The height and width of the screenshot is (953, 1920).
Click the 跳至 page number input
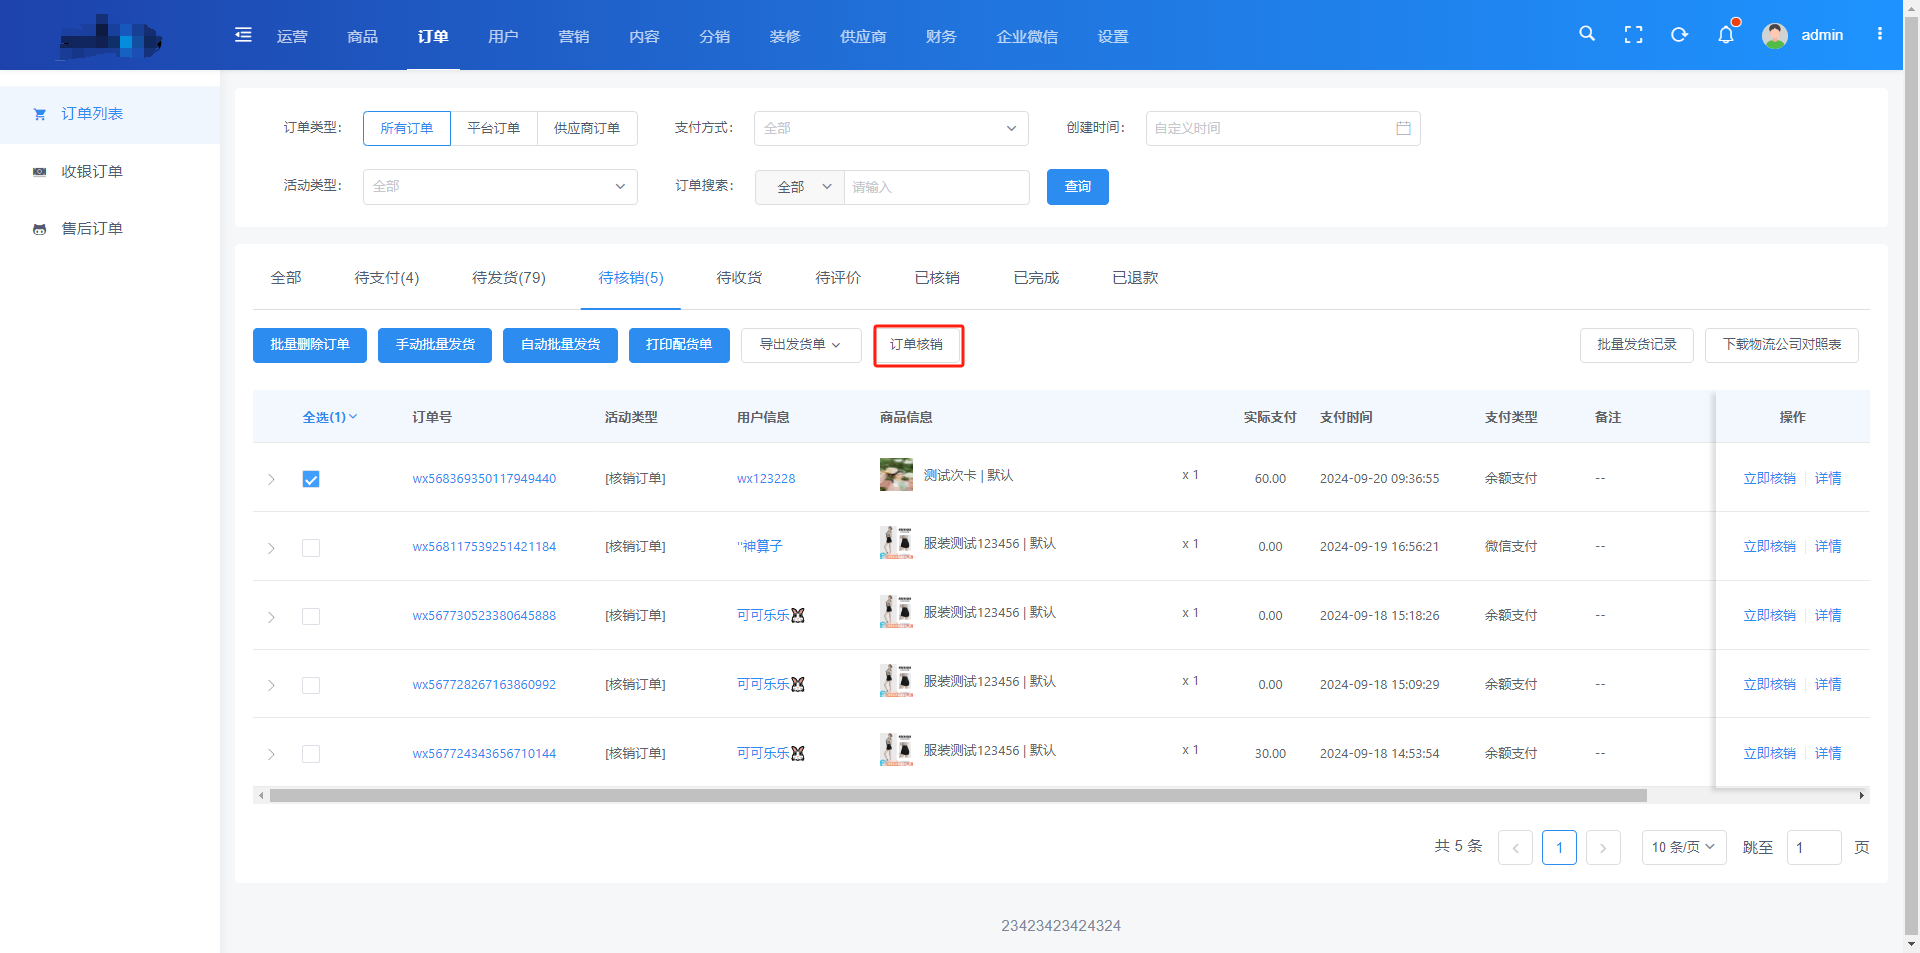pos(1814,847)
